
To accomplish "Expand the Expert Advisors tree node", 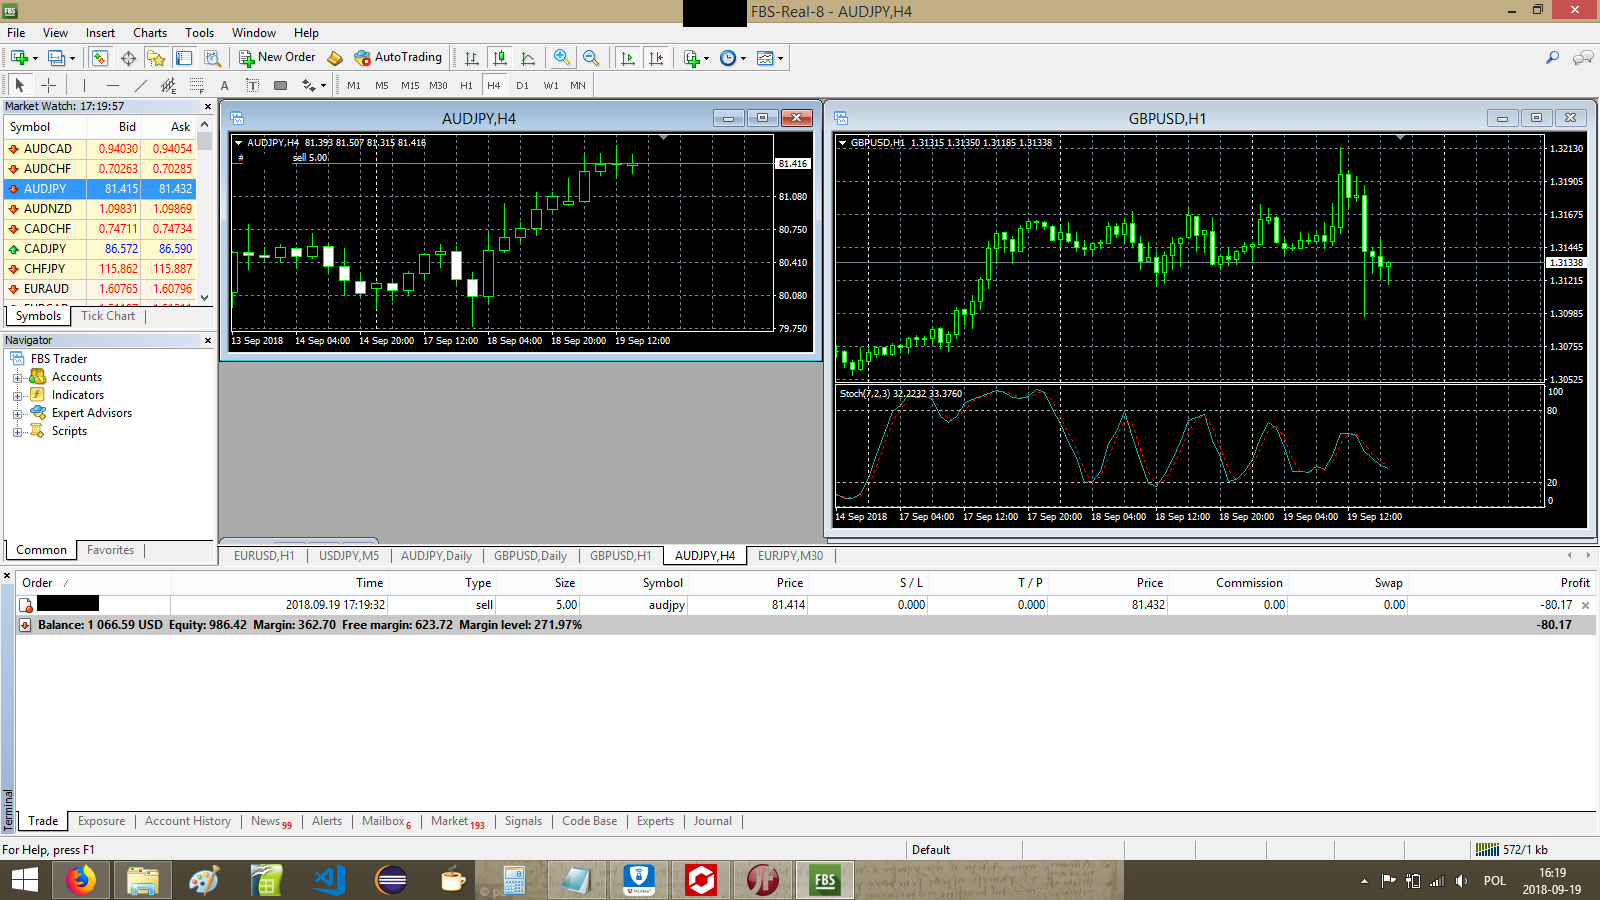I will pyautogui.click(x=17, y=414).
